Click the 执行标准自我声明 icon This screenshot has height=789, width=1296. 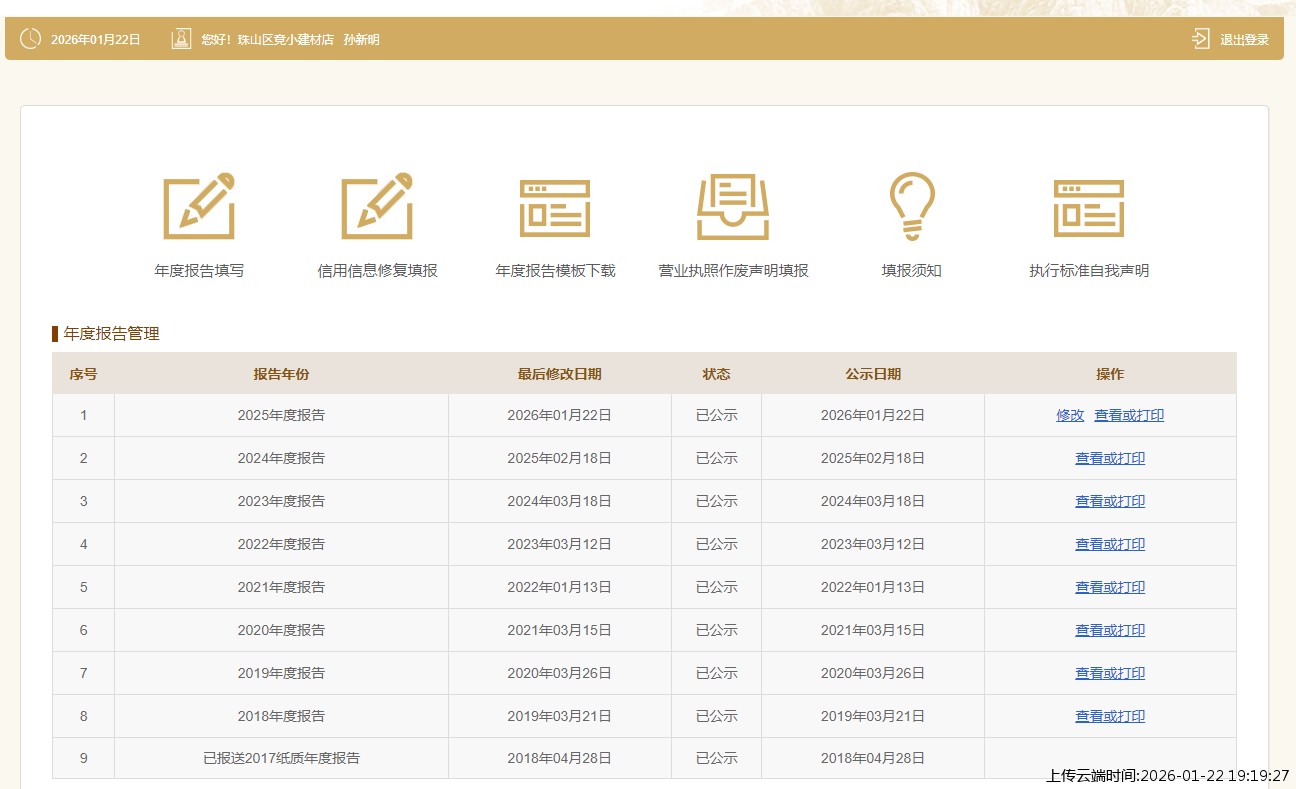click(x=1089, y=208)
